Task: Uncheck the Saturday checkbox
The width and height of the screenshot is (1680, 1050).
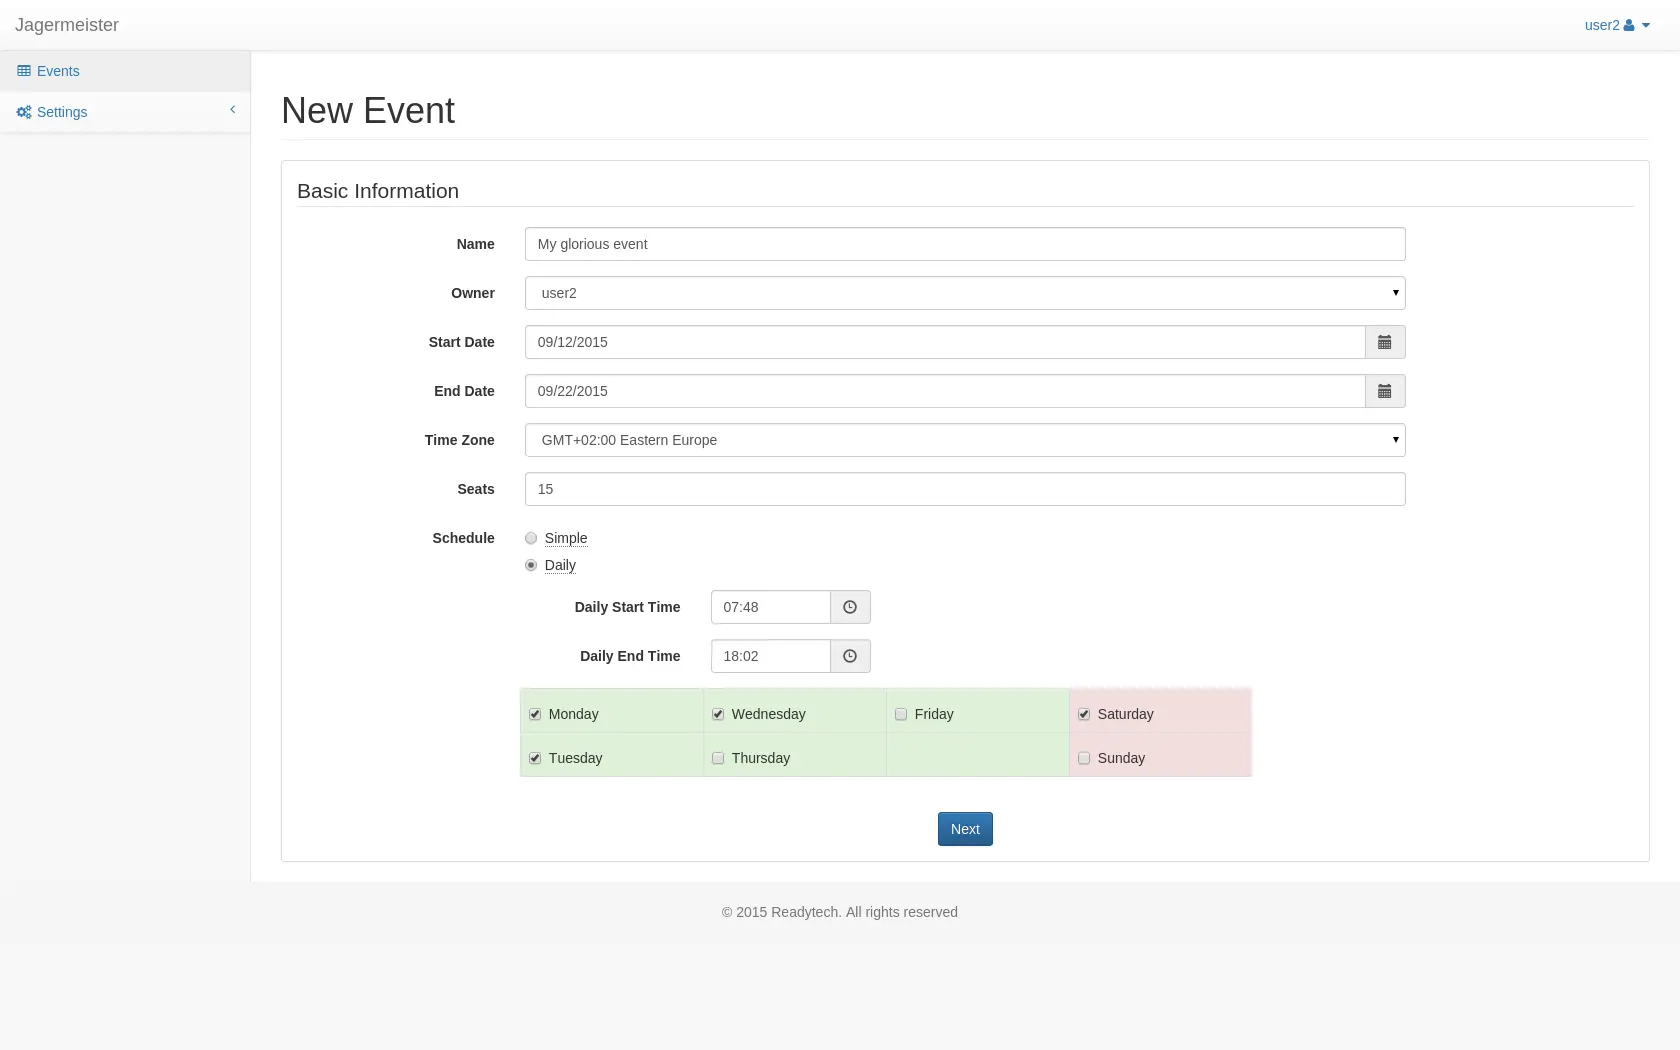Action: (x=1084, y=714)
